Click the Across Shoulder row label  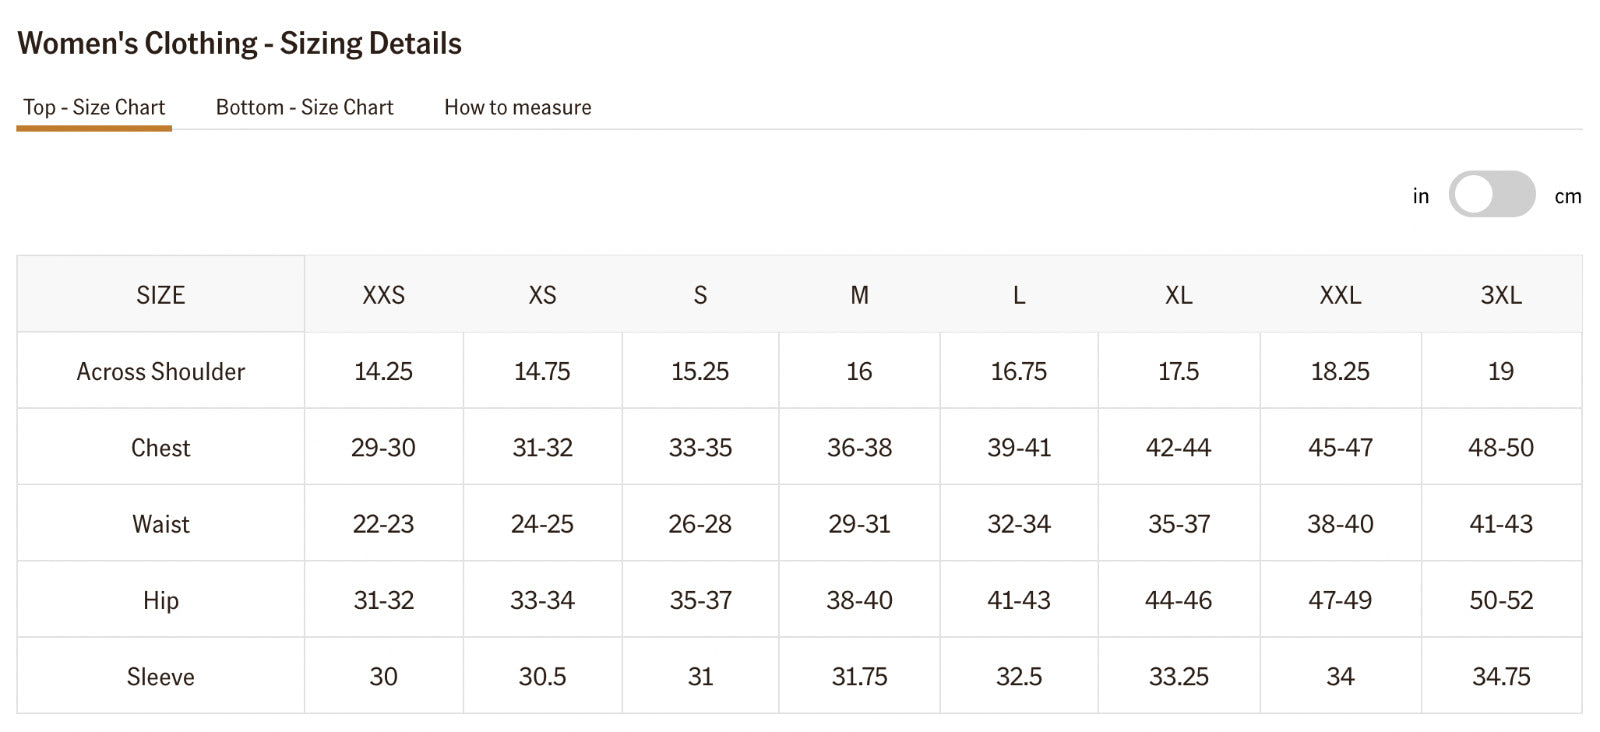[x=160, y=371]
